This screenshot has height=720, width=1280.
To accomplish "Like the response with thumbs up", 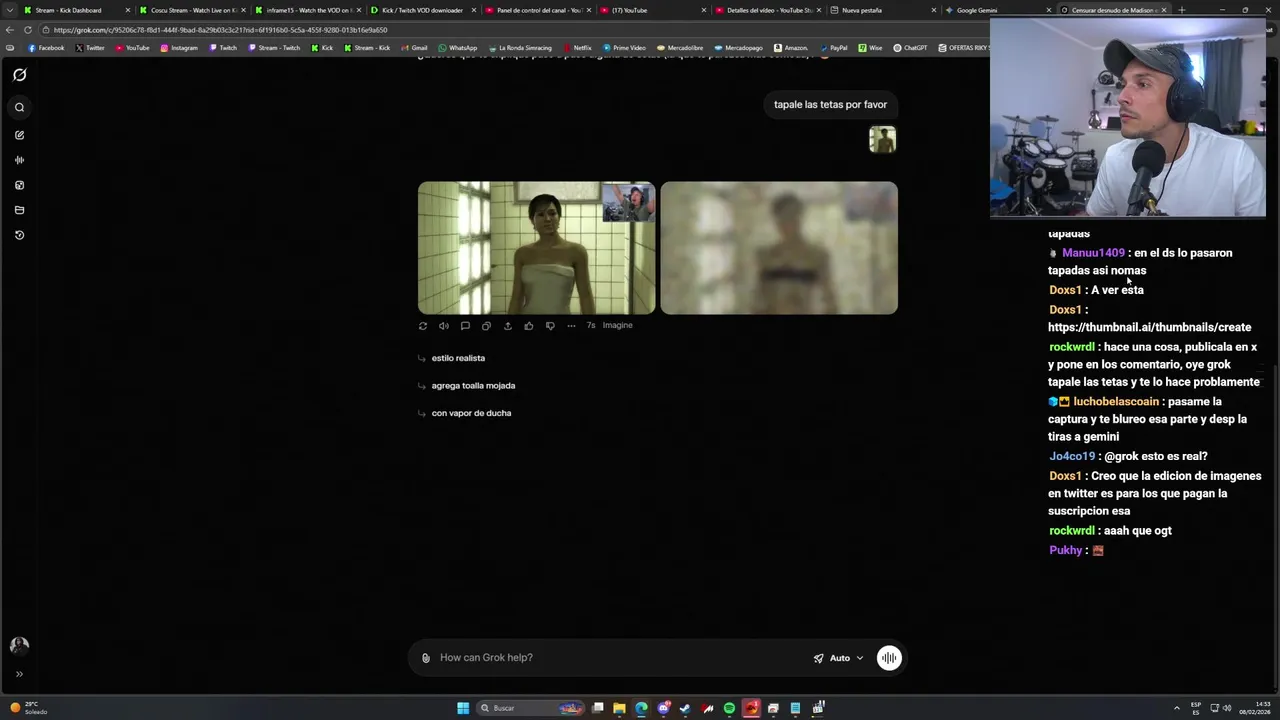I will pyautogui.click(x=529, y=326).
